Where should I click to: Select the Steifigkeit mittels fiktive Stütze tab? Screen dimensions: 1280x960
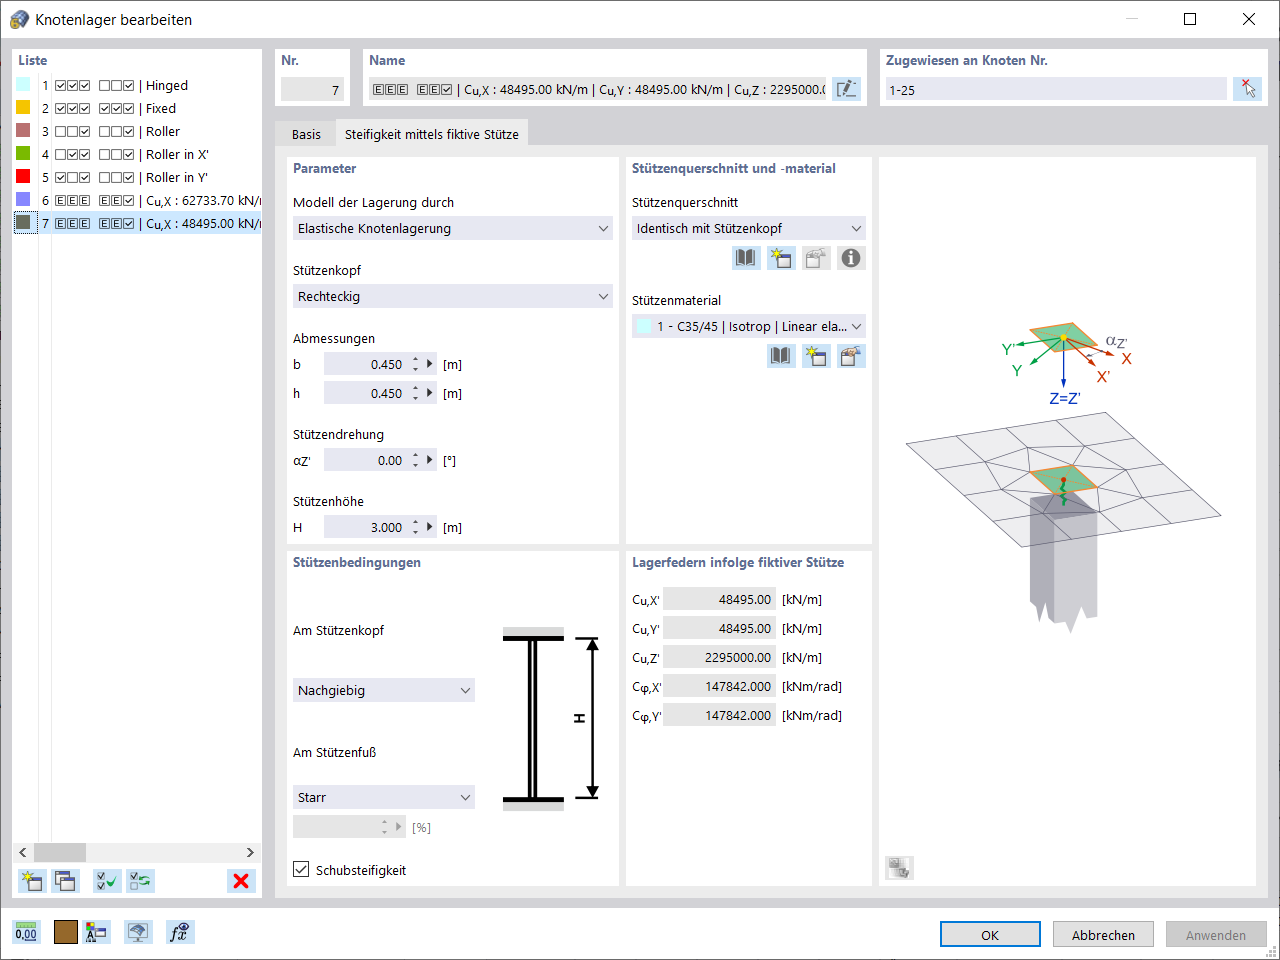tap(432, 134)
